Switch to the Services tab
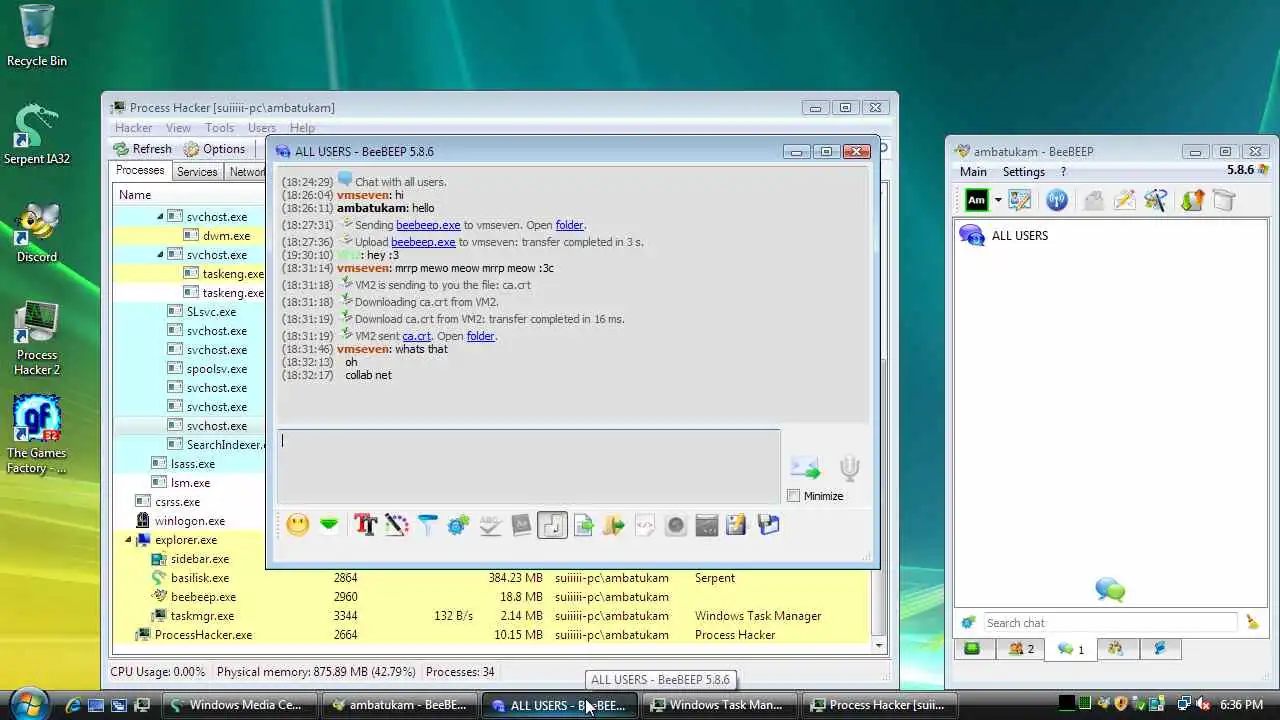 coord(197,172)
